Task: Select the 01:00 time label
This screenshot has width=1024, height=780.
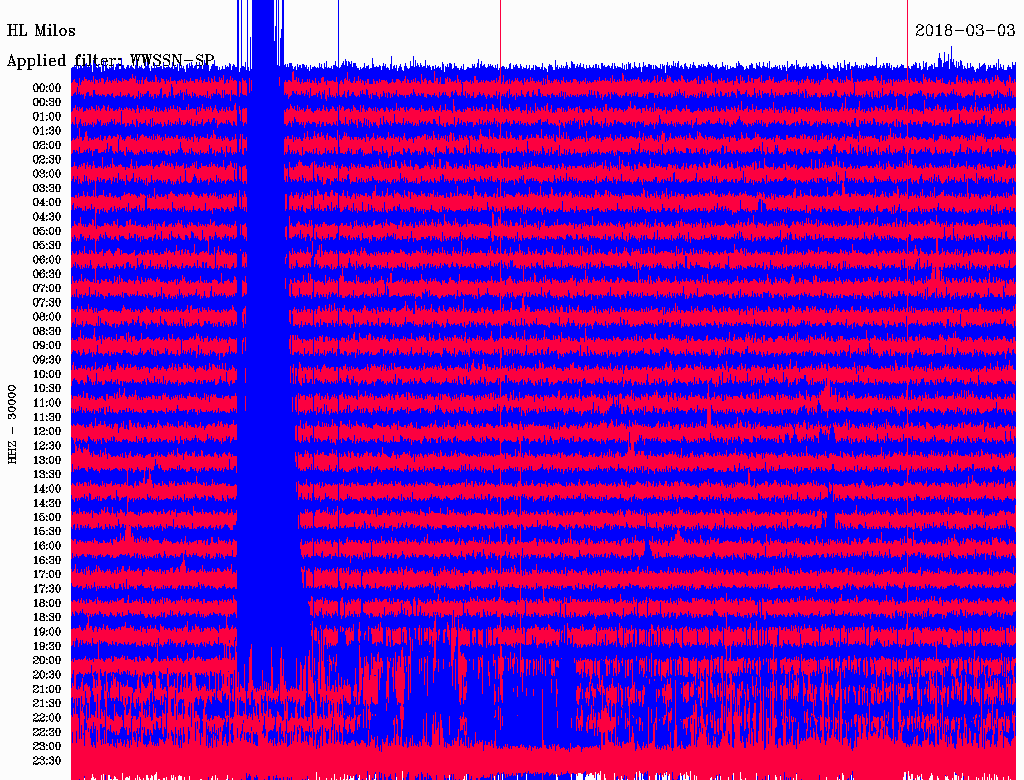Action: click(47, 116)
